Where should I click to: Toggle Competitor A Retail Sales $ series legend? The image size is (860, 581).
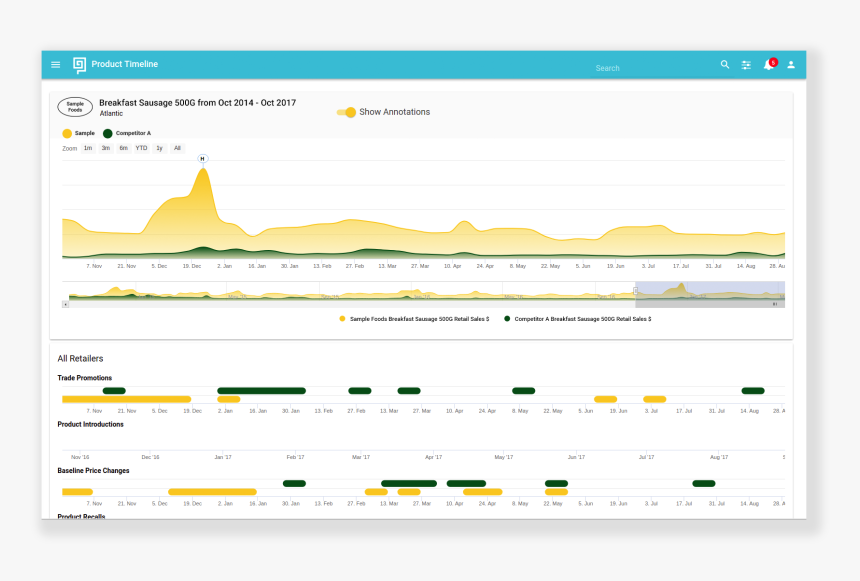coord(578,319)
